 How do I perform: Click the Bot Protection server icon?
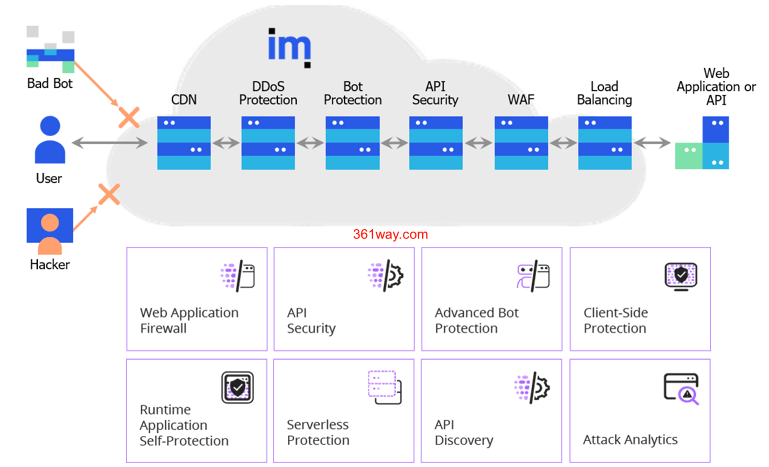pyautogui.click(x=352, y=142)
